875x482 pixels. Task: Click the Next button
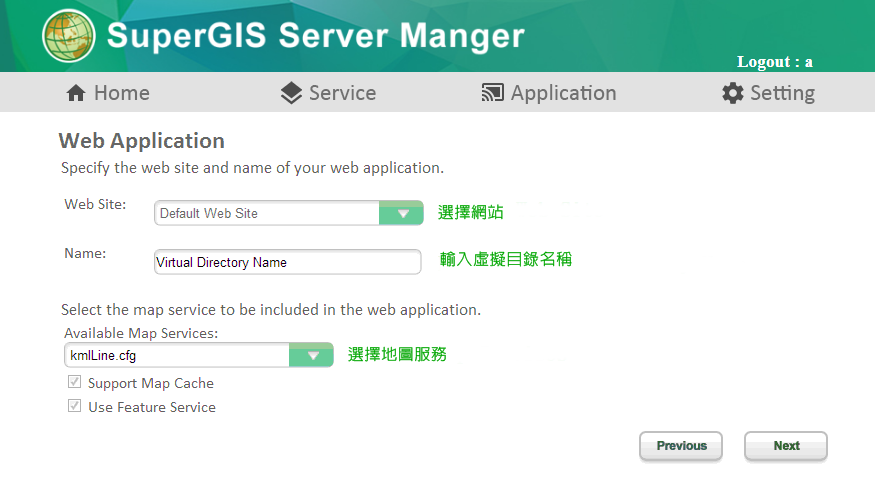(x=786, y=446)
